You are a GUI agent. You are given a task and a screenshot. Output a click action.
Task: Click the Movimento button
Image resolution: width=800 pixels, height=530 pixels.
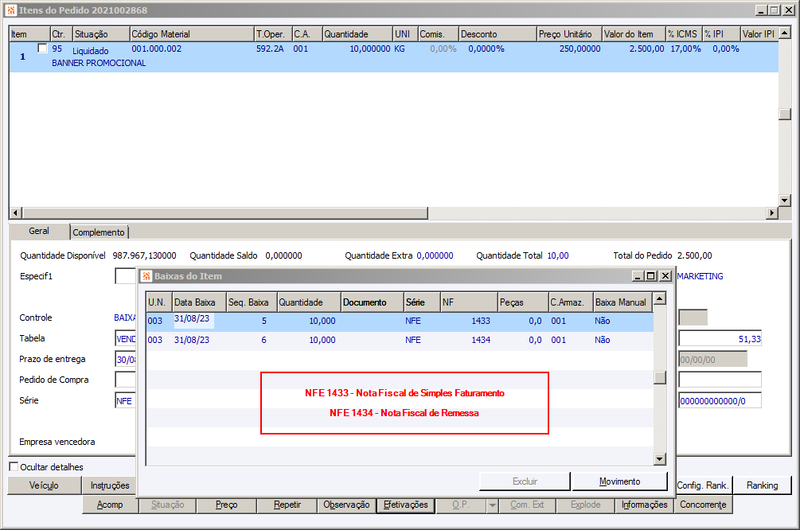(x=619, y=482)
